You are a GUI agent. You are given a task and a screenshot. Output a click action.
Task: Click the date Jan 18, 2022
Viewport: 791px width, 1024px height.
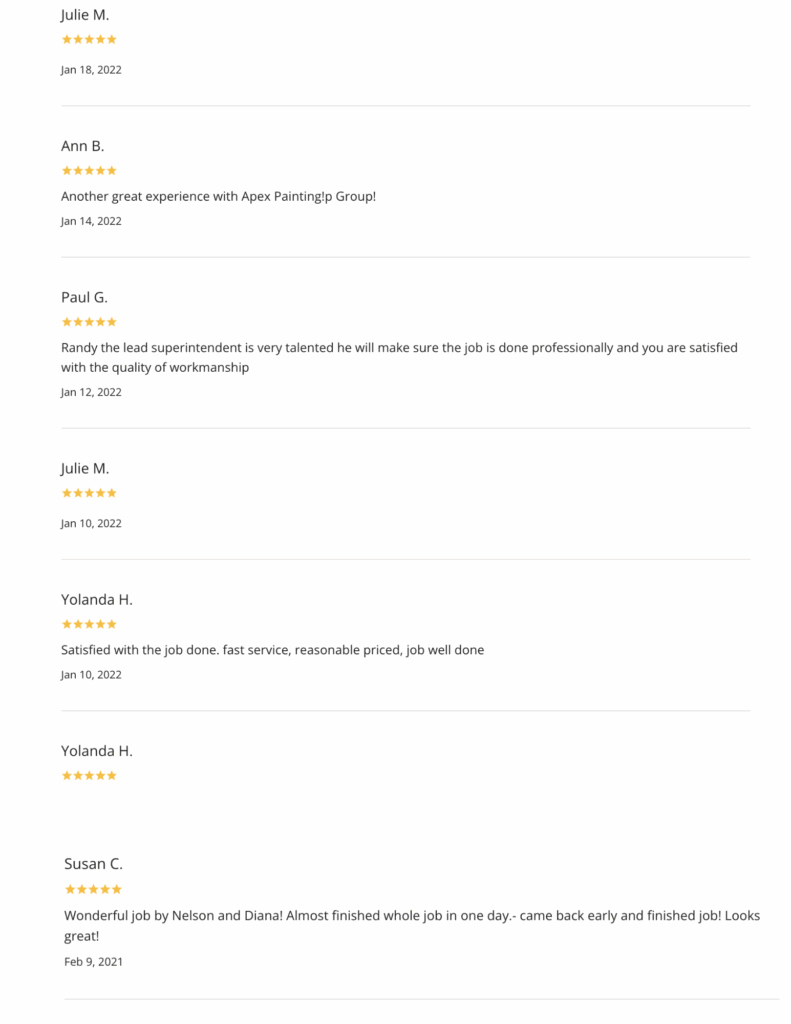[x=91, y=70]
